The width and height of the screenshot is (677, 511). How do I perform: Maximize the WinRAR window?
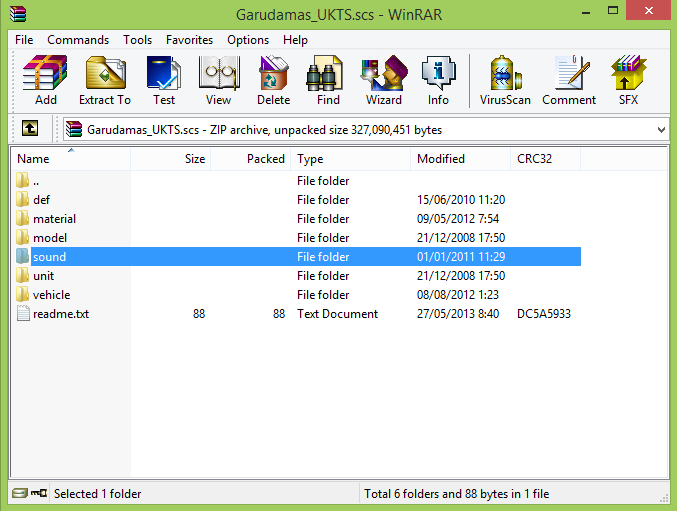click(613, 11)
